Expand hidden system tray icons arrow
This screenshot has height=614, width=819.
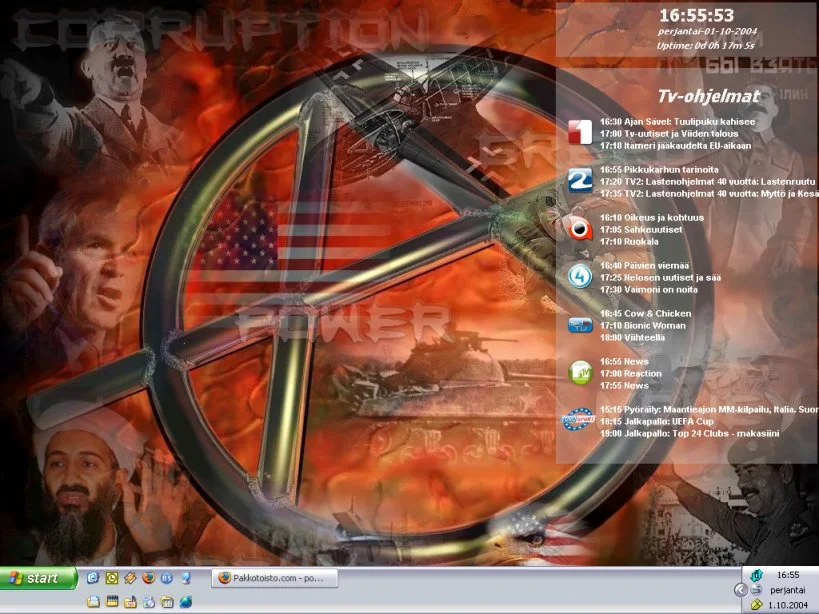pyautogui.click(x=739, y=590)
